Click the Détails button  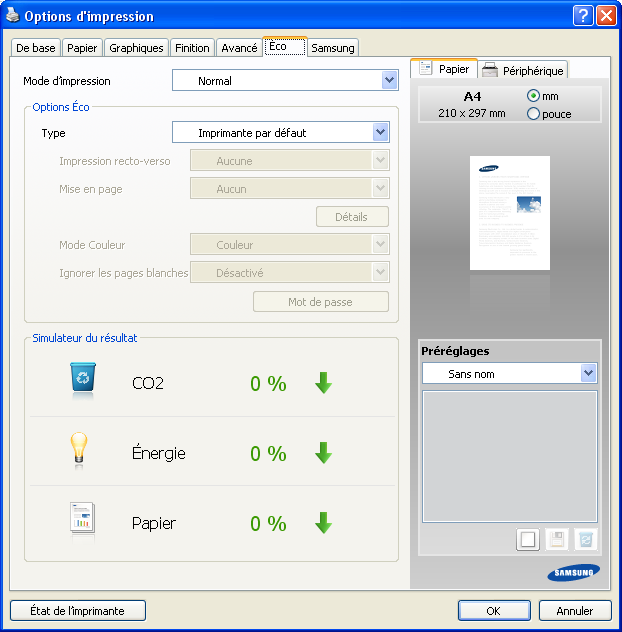(352, 217)
